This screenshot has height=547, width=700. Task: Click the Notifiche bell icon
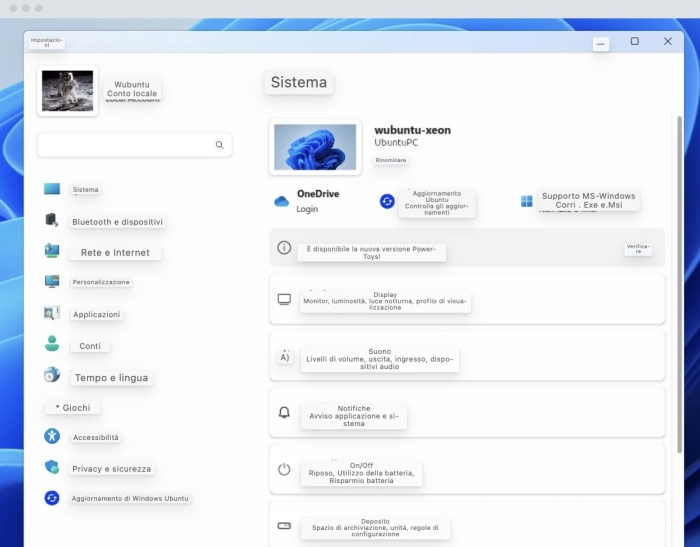[x=284, y=412]
